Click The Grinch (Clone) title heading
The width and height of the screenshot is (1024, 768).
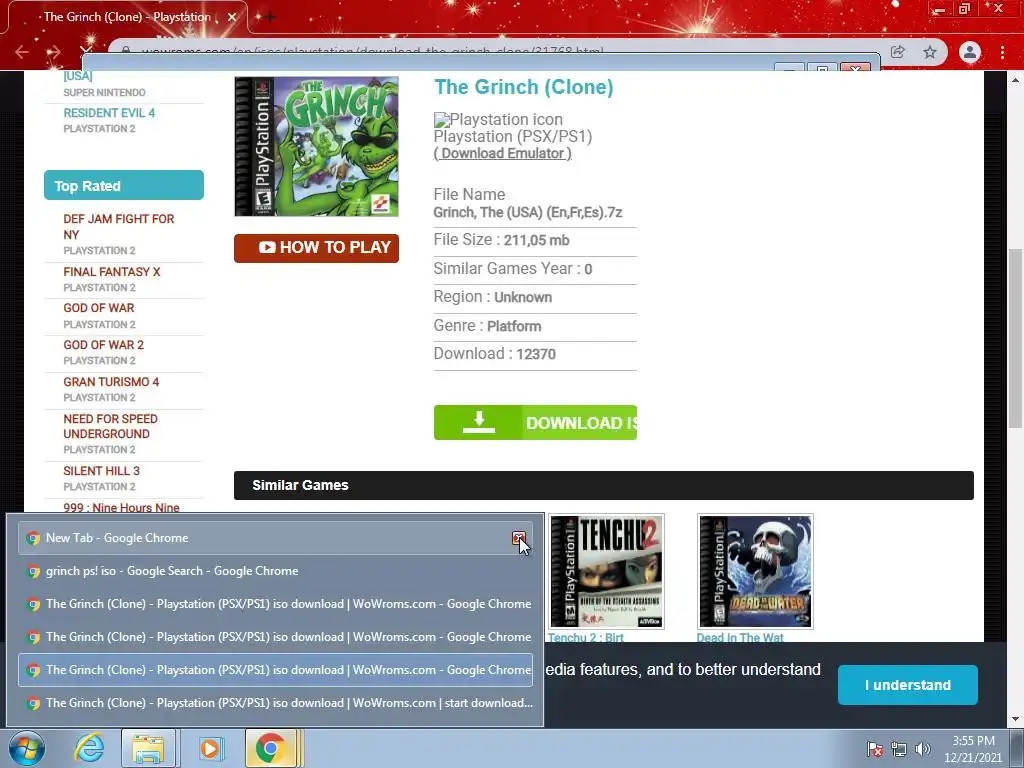[524, 87]
